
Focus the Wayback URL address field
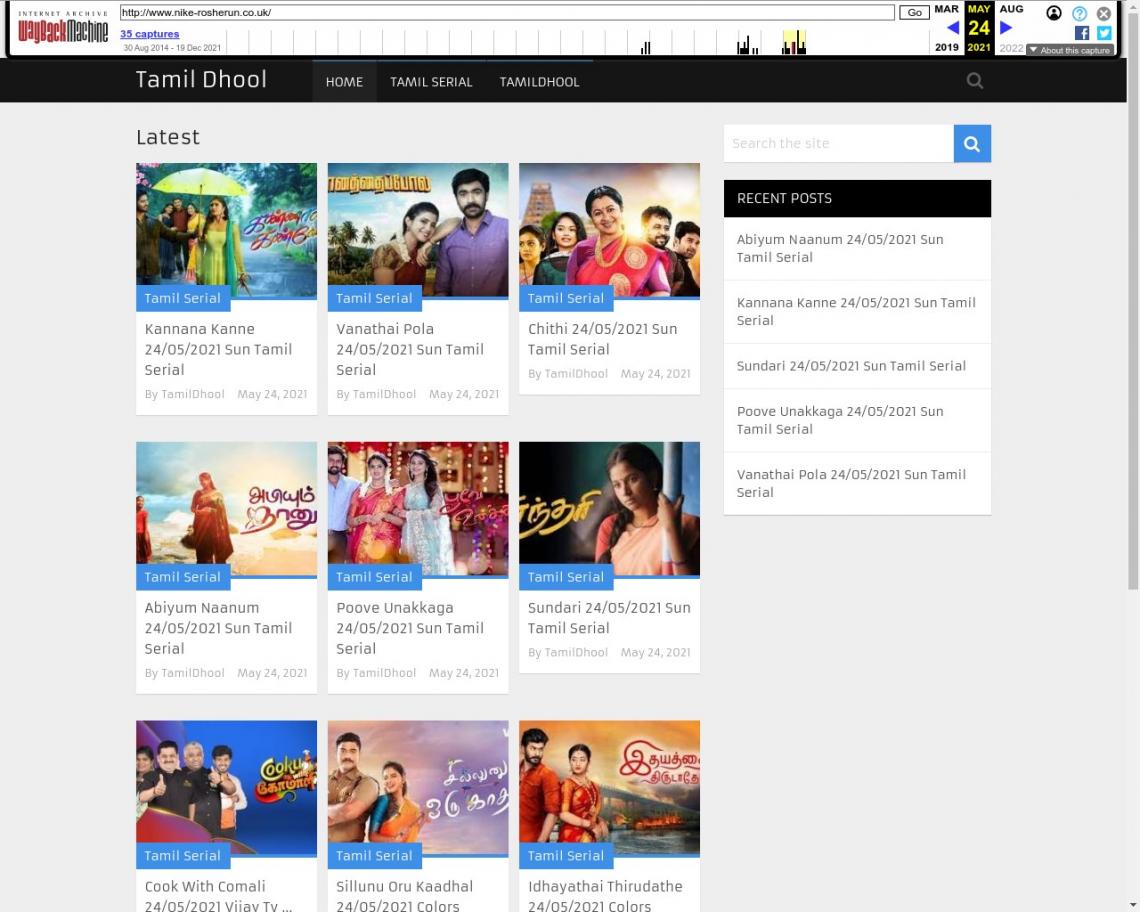tap(507, 12)
